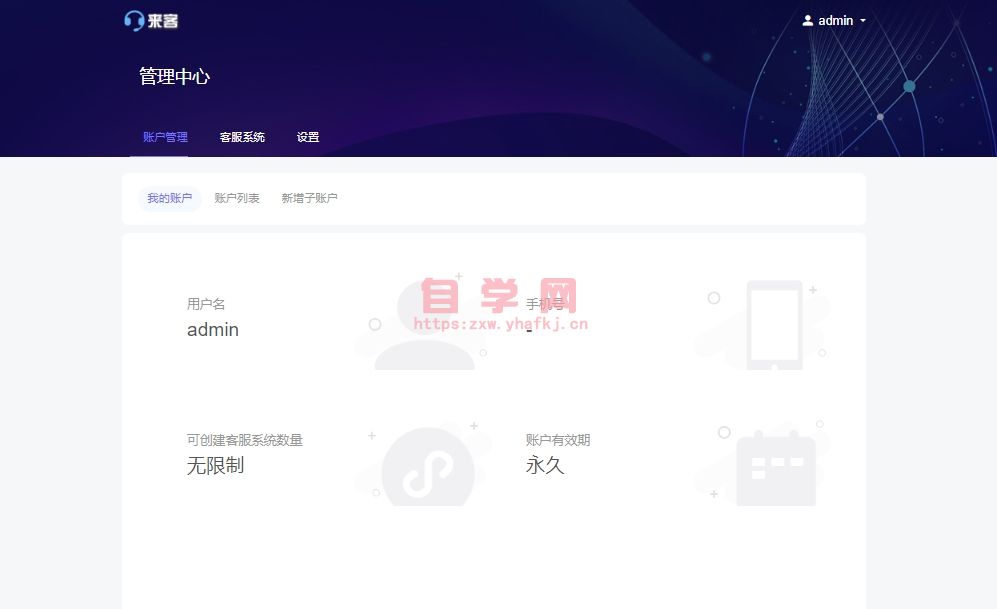Click the user profile icon beside admin
The height and width of the screenshot is (609, 997).
point(808,20)
